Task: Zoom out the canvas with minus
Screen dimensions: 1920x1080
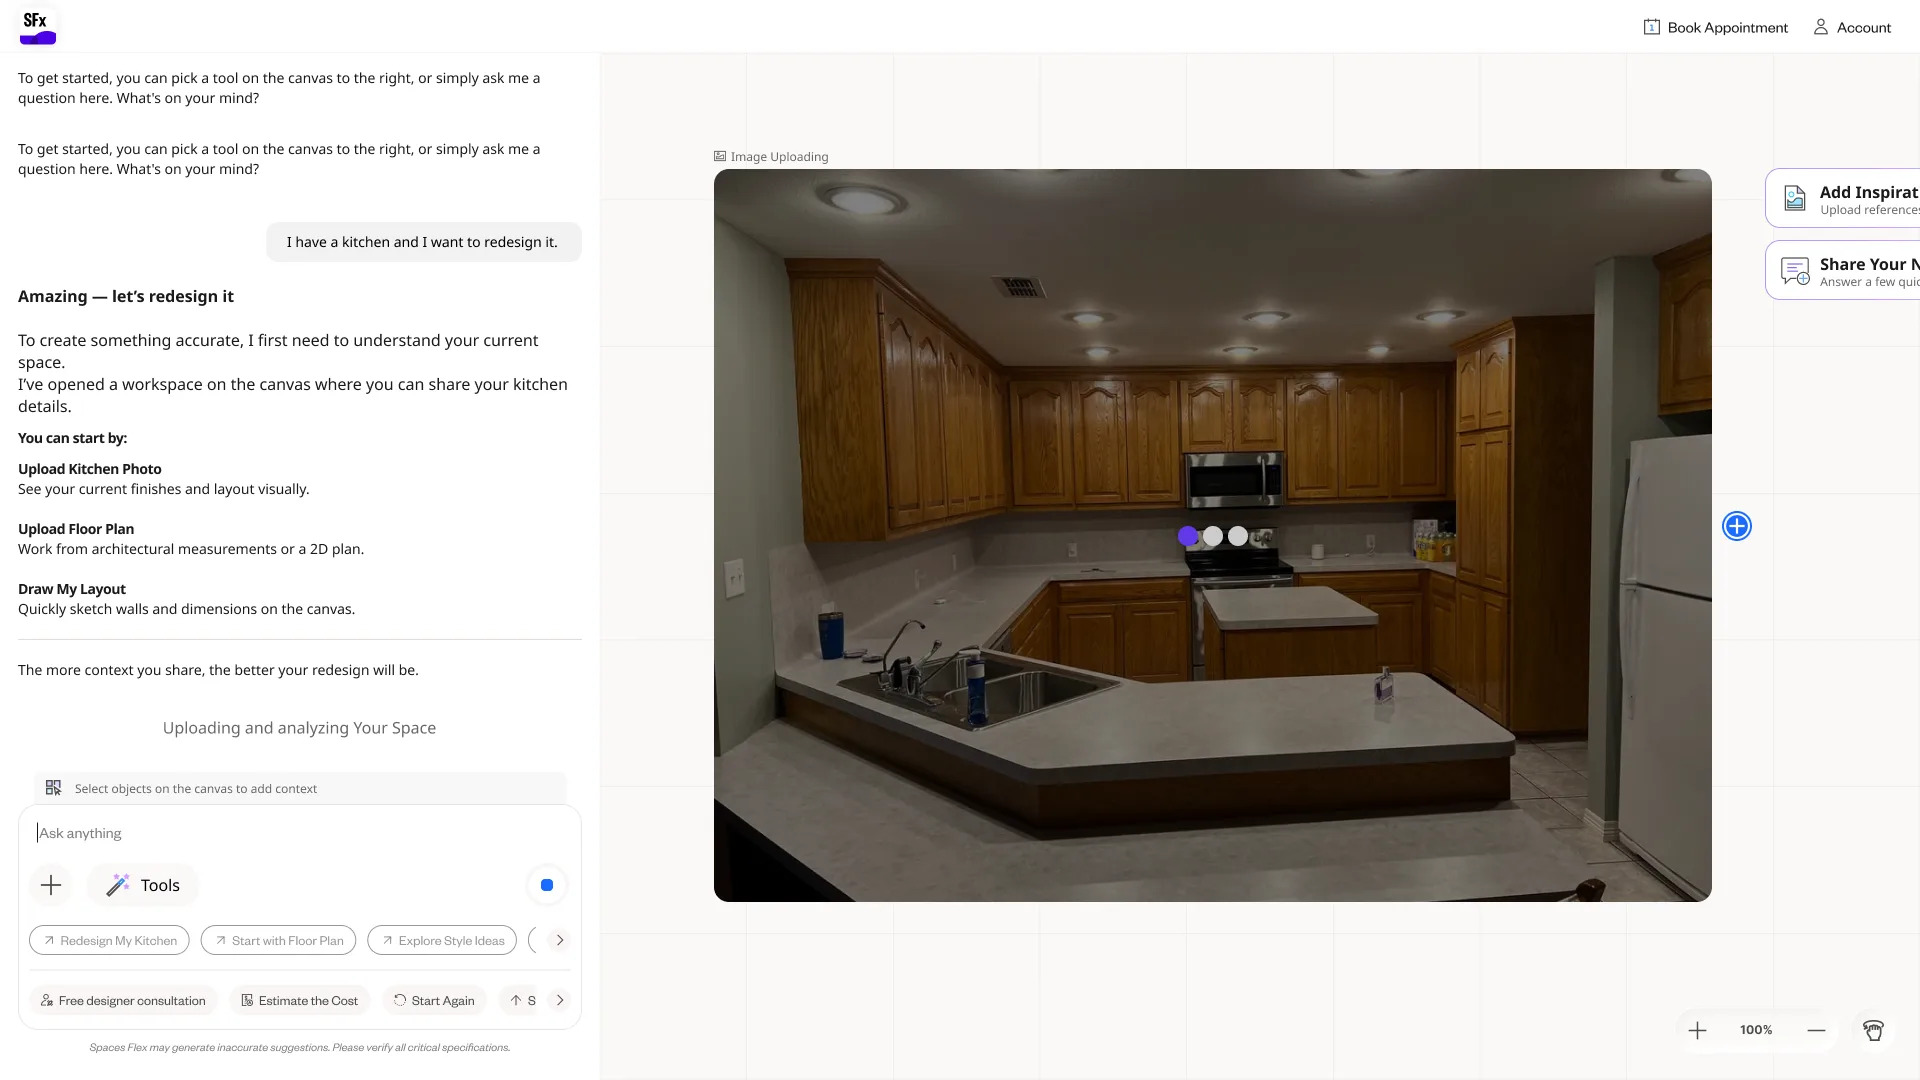Action: (1816, 1030)
